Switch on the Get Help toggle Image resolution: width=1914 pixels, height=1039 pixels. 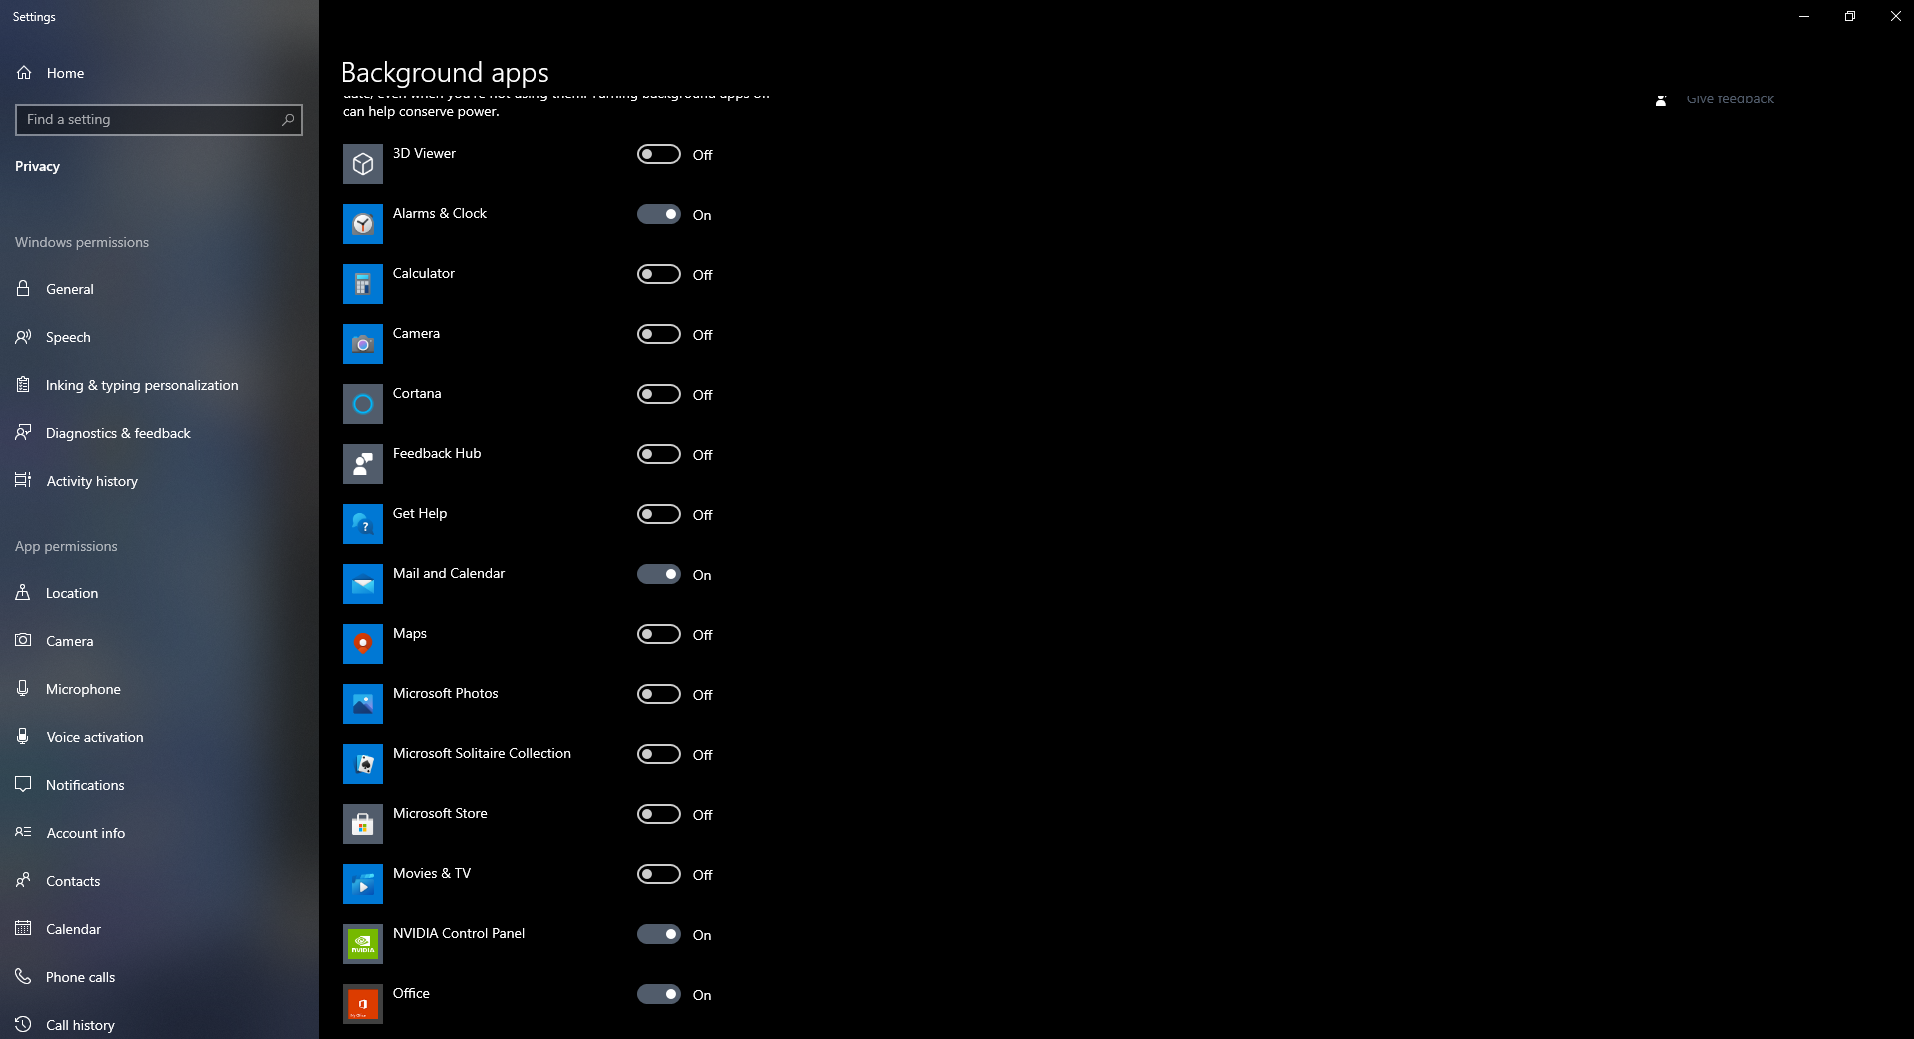(659, 514)
